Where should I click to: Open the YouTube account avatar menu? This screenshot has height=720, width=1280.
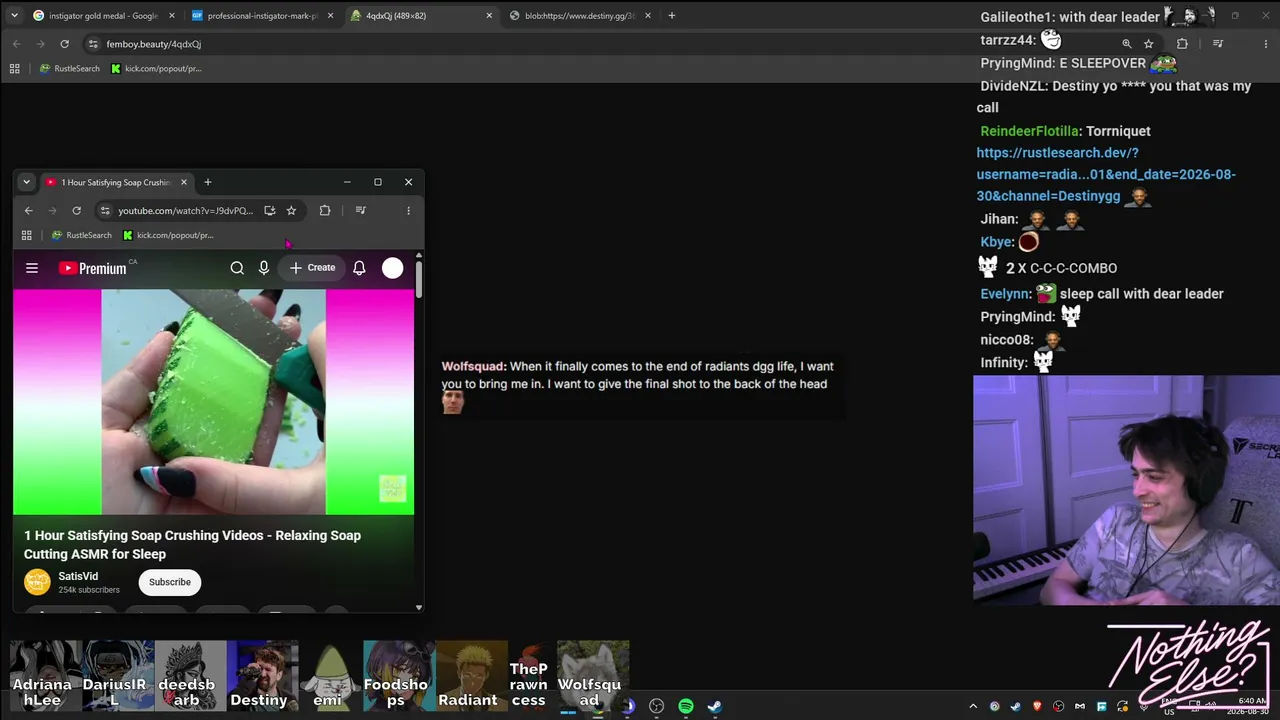pos(393,268)
